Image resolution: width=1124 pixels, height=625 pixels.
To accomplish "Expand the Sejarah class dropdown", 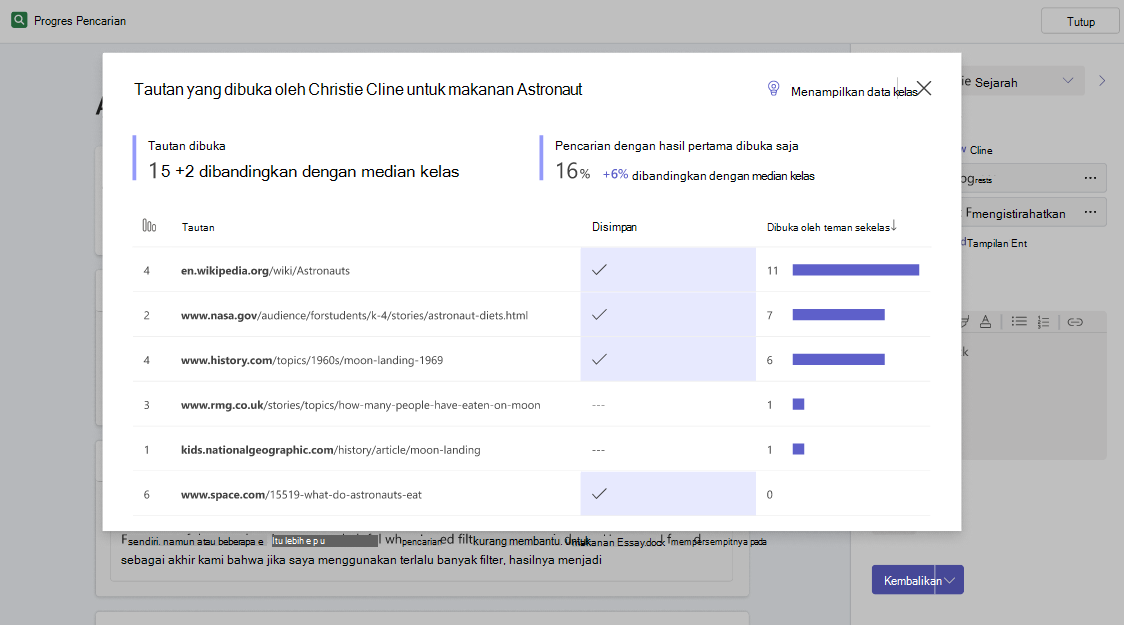I will (1068, 81).
